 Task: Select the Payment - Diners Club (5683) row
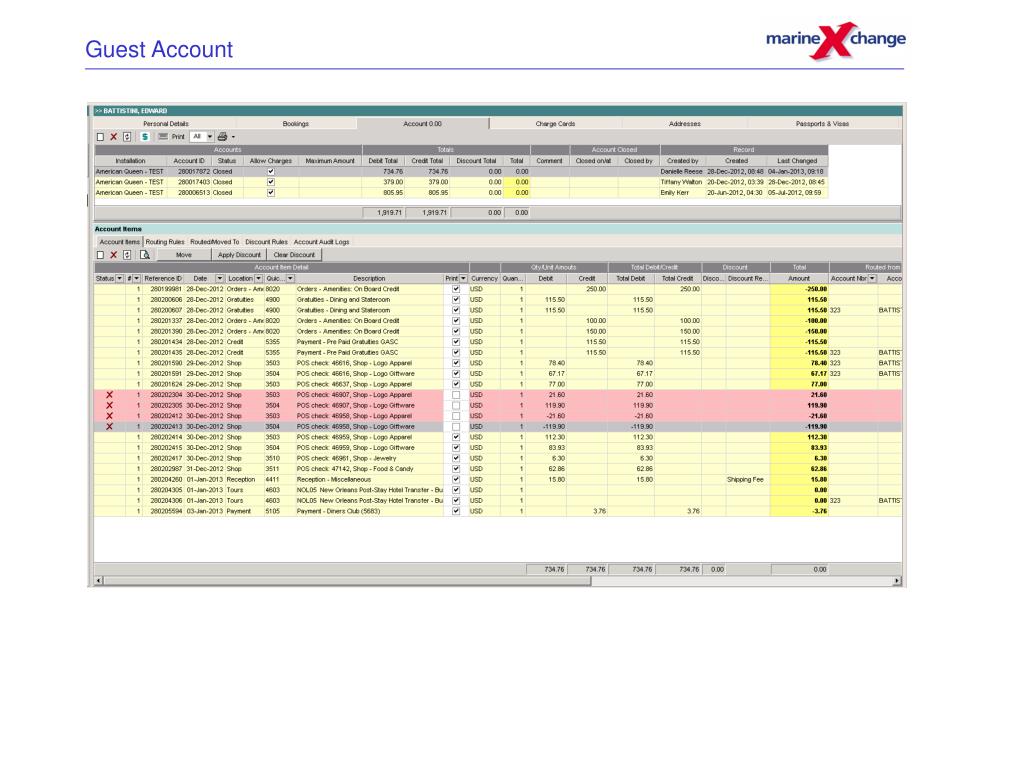click(x=498, y=511)
